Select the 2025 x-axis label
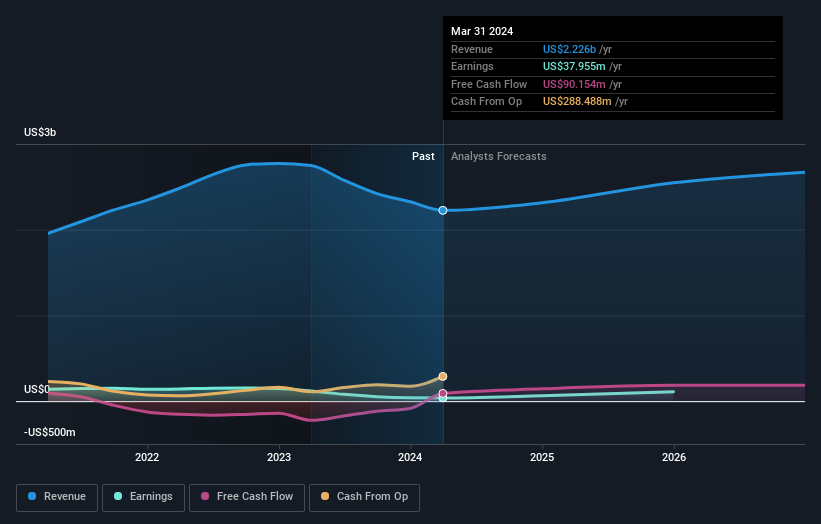 542,457
